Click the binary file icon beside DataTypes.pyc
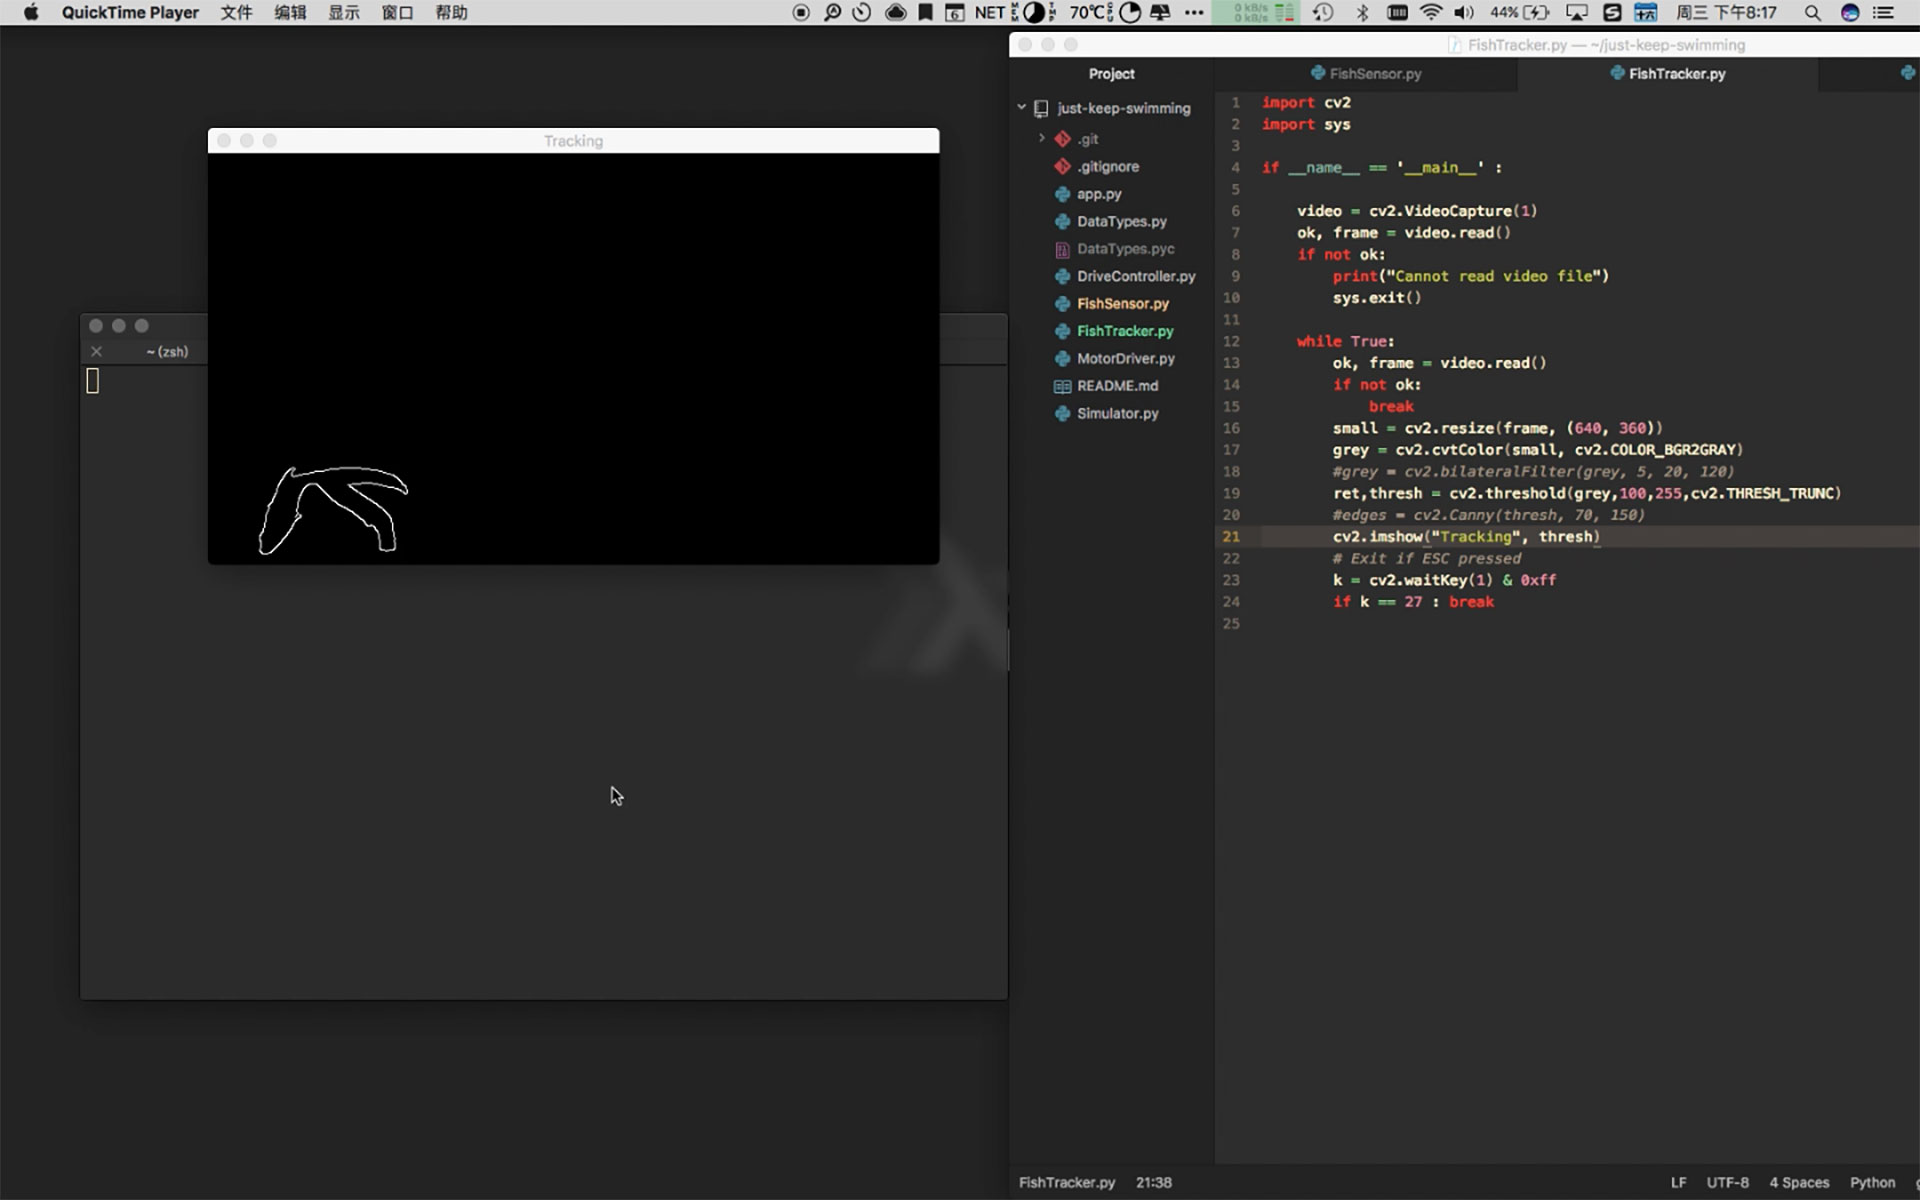This screenshot has height=1200, width=1920. [x=1062, y=249]
